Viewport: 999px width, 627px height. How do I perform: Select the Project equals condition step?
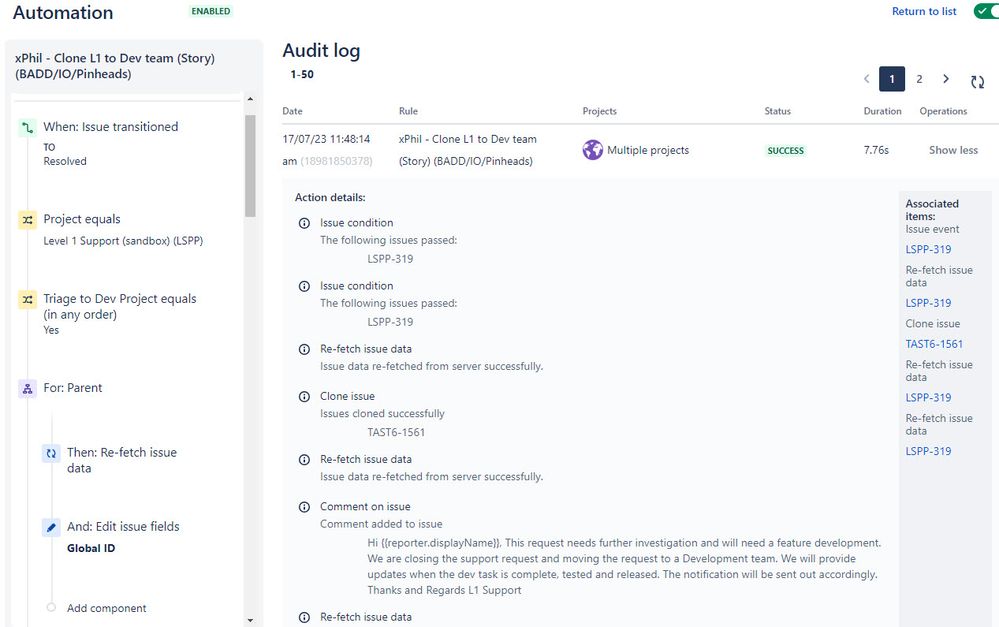tap(82, 219)
